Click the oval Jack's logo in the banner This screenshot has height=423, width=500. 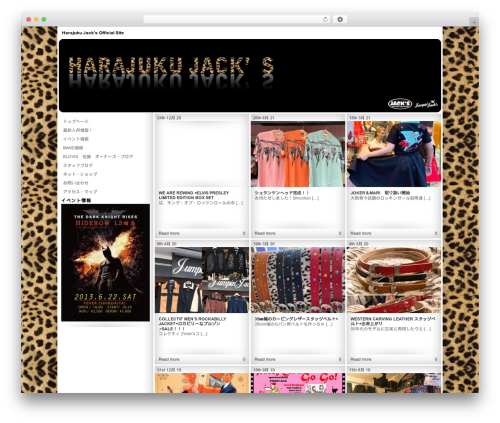400,104
